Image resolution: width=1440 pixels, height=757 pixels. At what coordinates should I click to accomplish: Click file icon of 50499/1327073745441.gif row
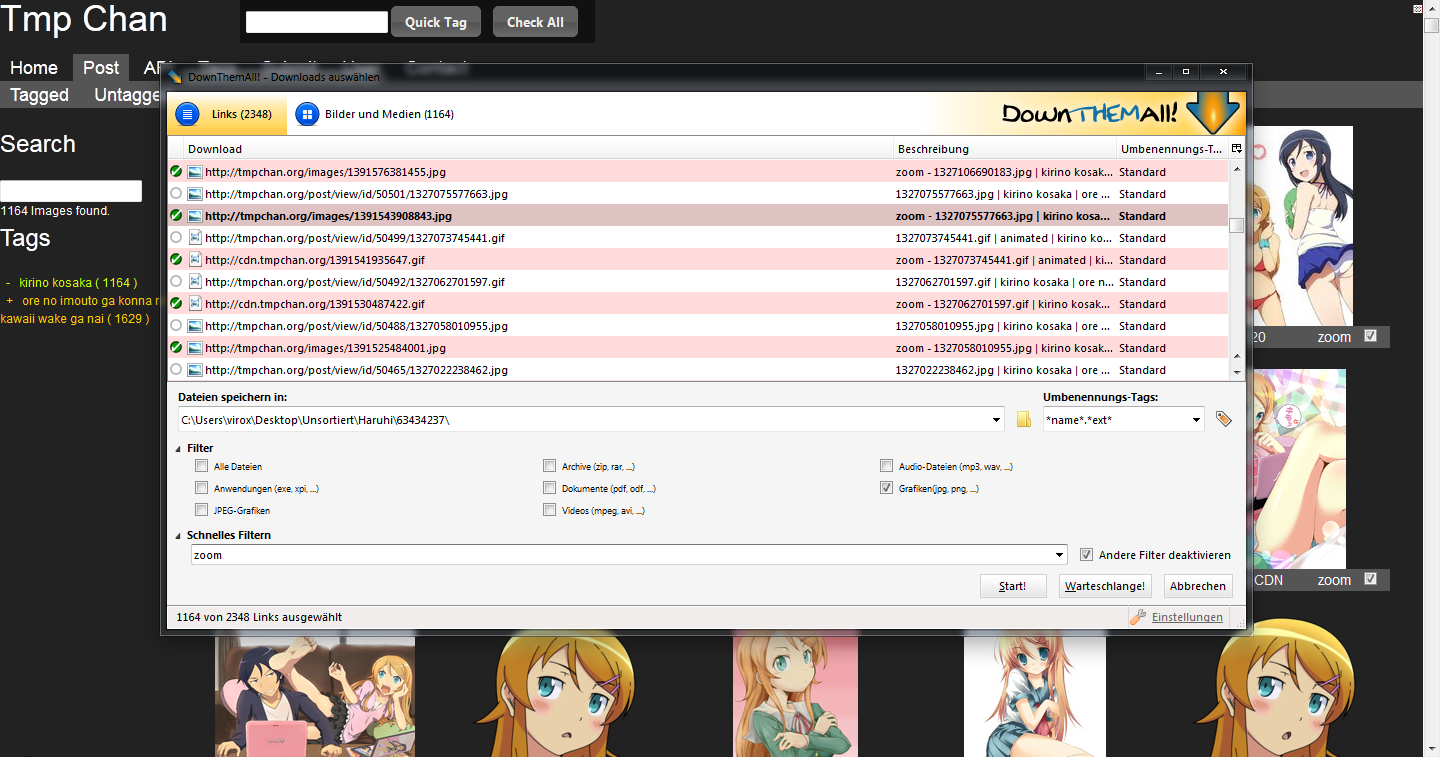(x=195, y=238)
